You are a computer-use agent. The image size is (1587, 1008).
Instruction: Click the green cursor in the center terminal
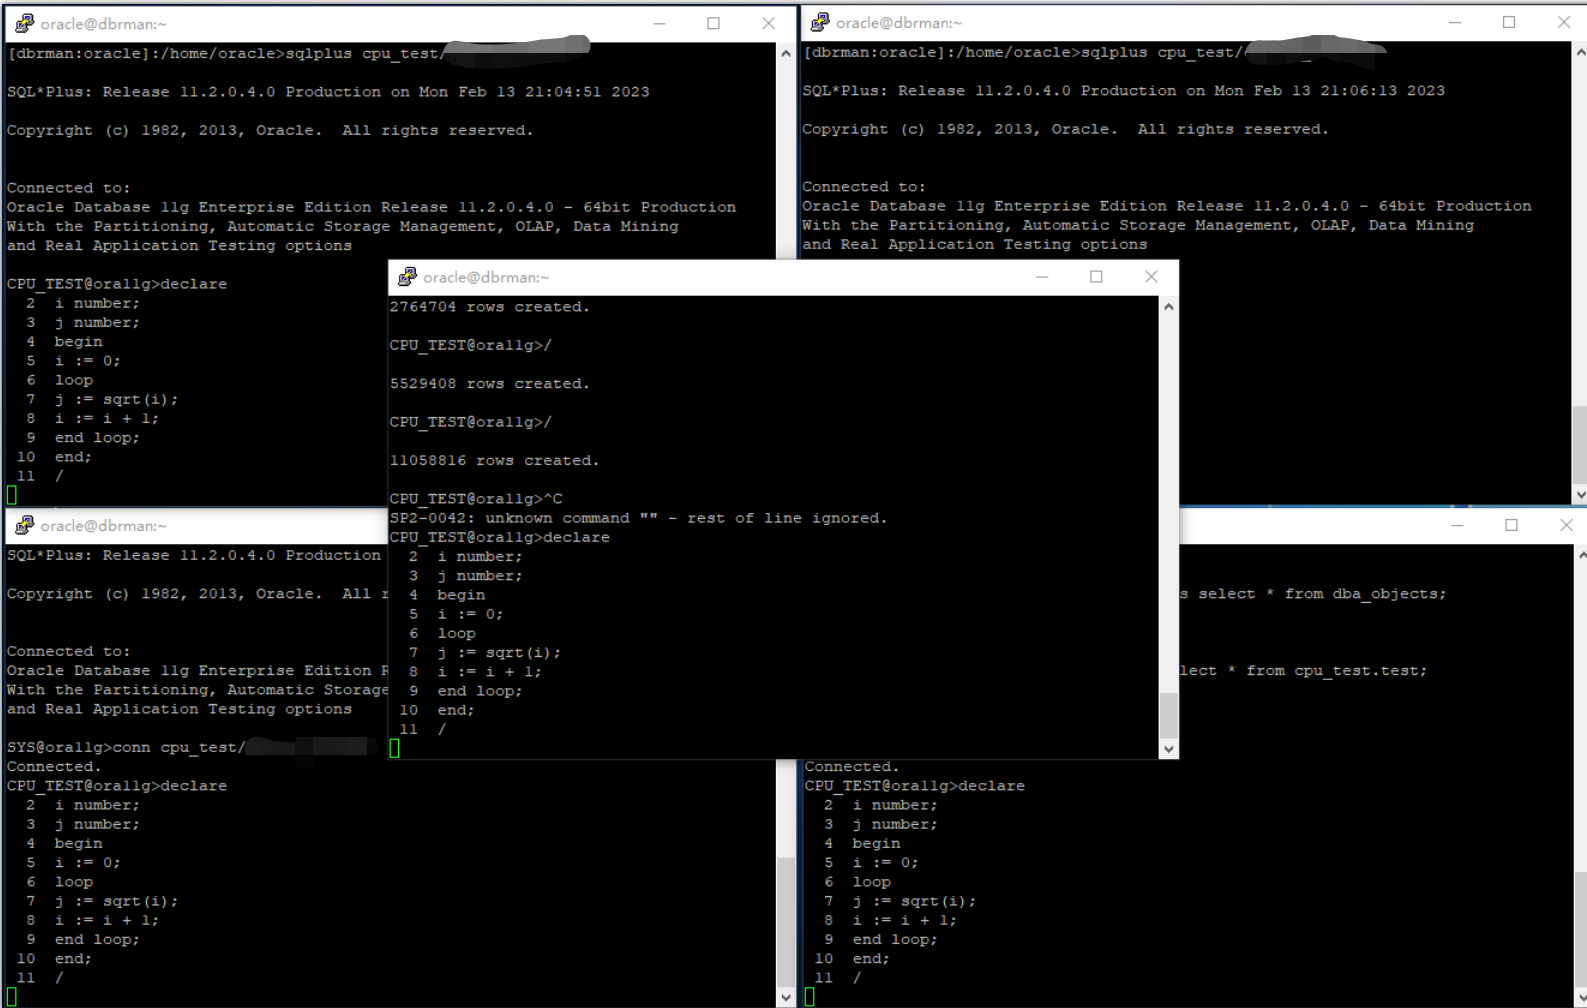click(394, 749)
